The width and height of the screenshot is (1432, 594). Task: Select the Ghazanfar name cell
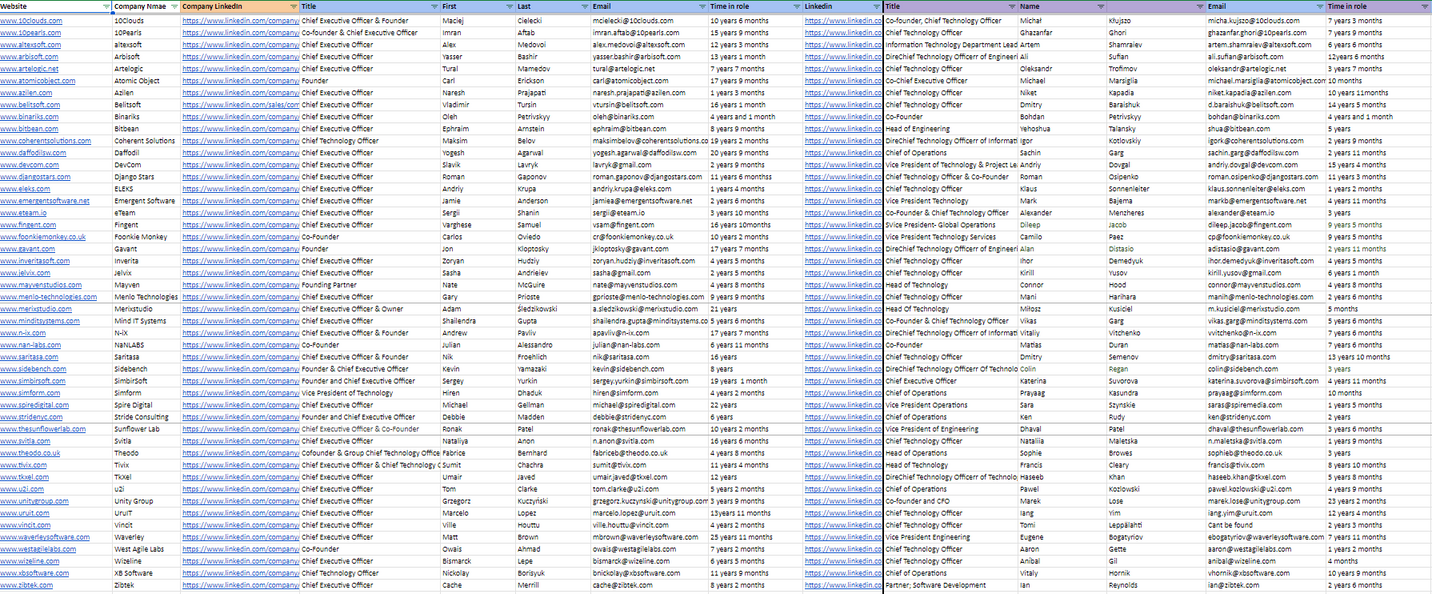(x=1061, y=33)
